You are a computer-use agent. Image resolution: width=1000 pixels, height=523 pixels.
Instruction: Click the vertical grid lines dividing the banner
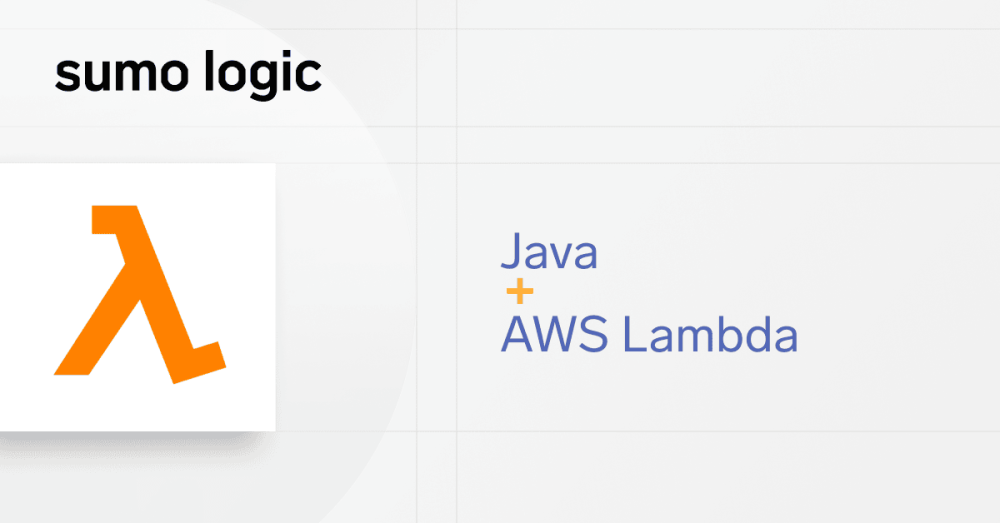coord(437,262)
